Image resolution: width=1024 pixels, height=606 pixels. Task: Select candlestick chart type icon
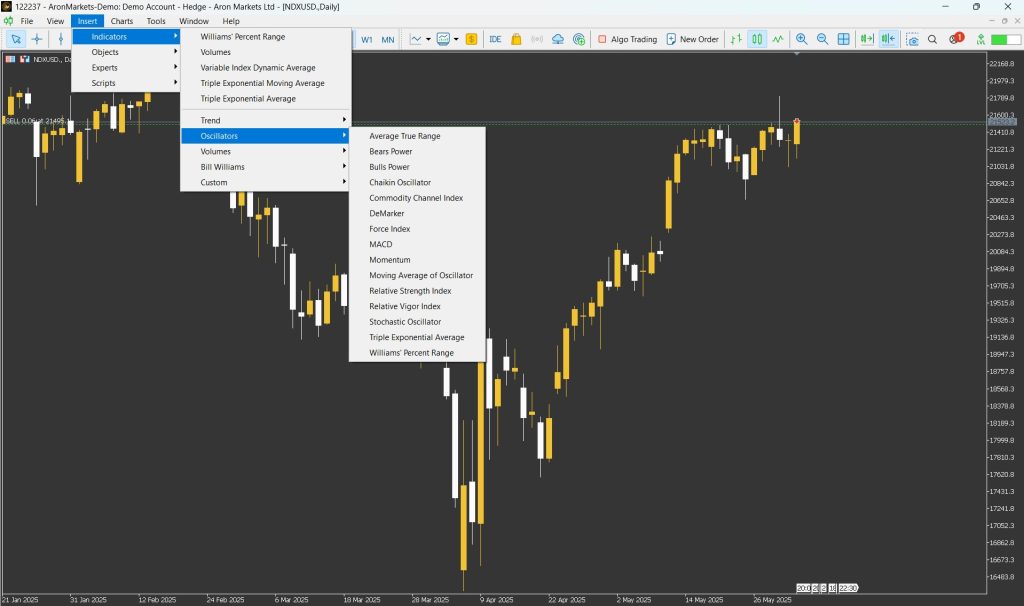[x=757, y=39]
